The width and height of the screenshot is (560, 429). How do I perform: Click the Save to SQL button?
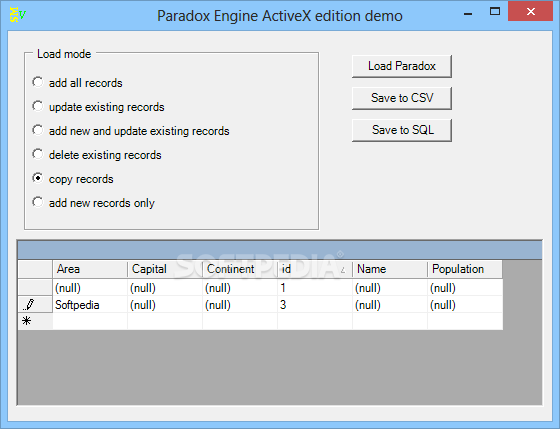click(x=402, y=130)
